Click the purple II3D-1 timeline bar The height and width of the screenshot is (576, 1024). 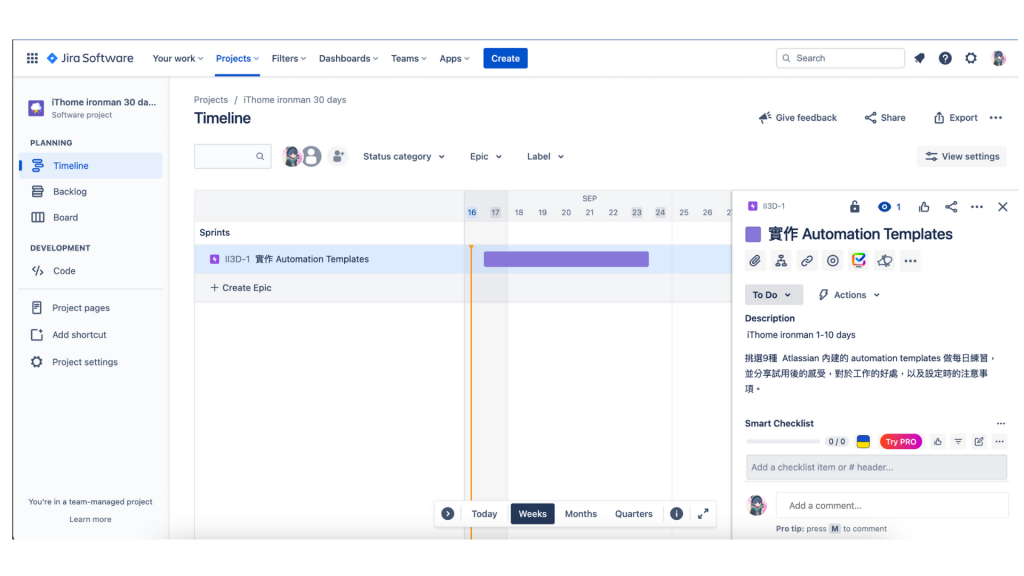[x=566, y=259]
